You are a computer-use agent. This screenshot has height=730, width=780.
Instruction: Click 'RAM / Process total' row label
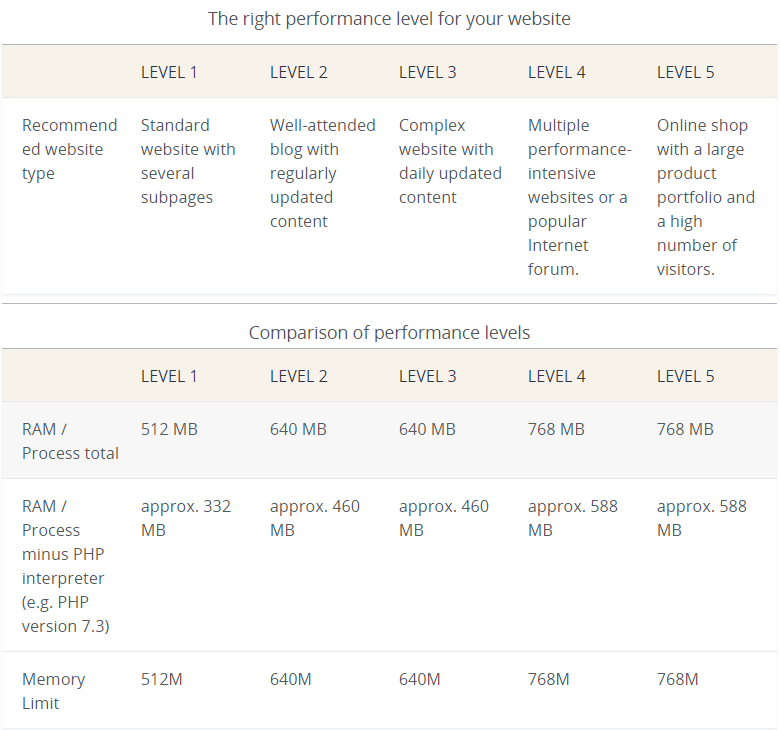[x=70, y=441]
